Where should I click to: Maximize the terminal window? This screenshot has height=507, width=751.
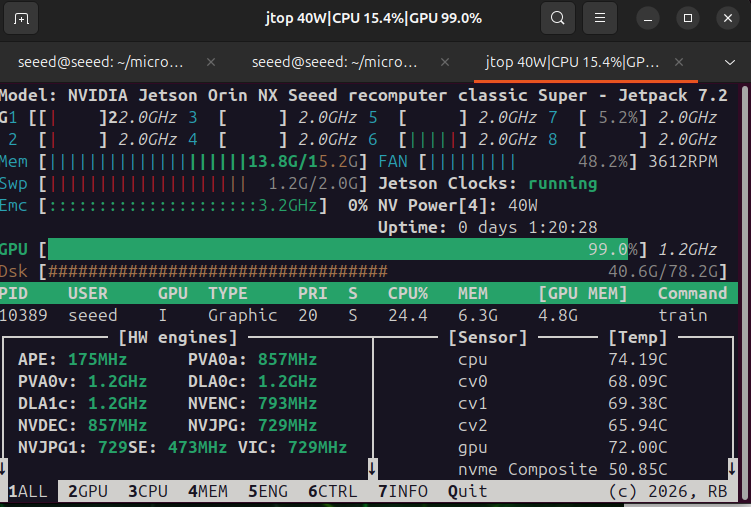(x=688, y=19)
